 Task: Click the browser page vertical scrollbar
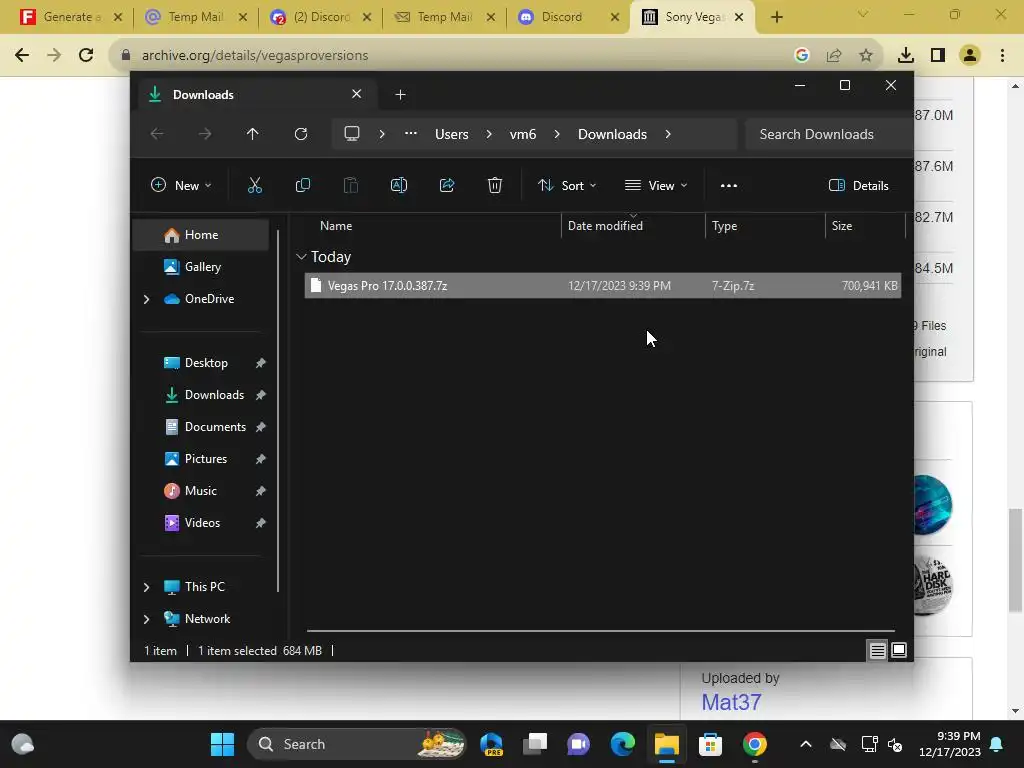tap(1015, 561)
